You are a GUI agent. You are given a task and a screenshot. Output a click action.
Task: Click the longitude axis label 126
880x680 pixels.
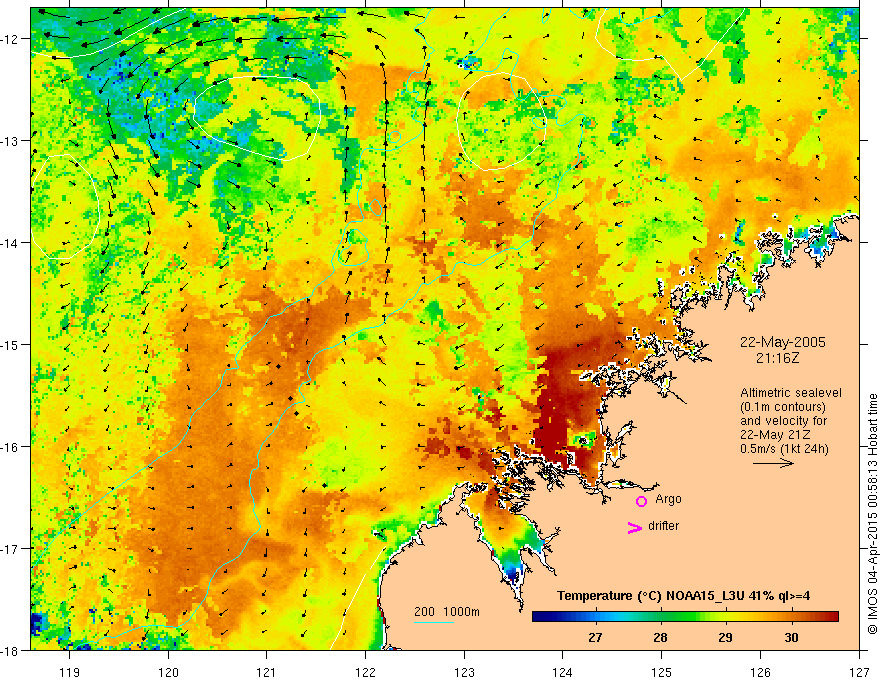(x=760, y=672)
